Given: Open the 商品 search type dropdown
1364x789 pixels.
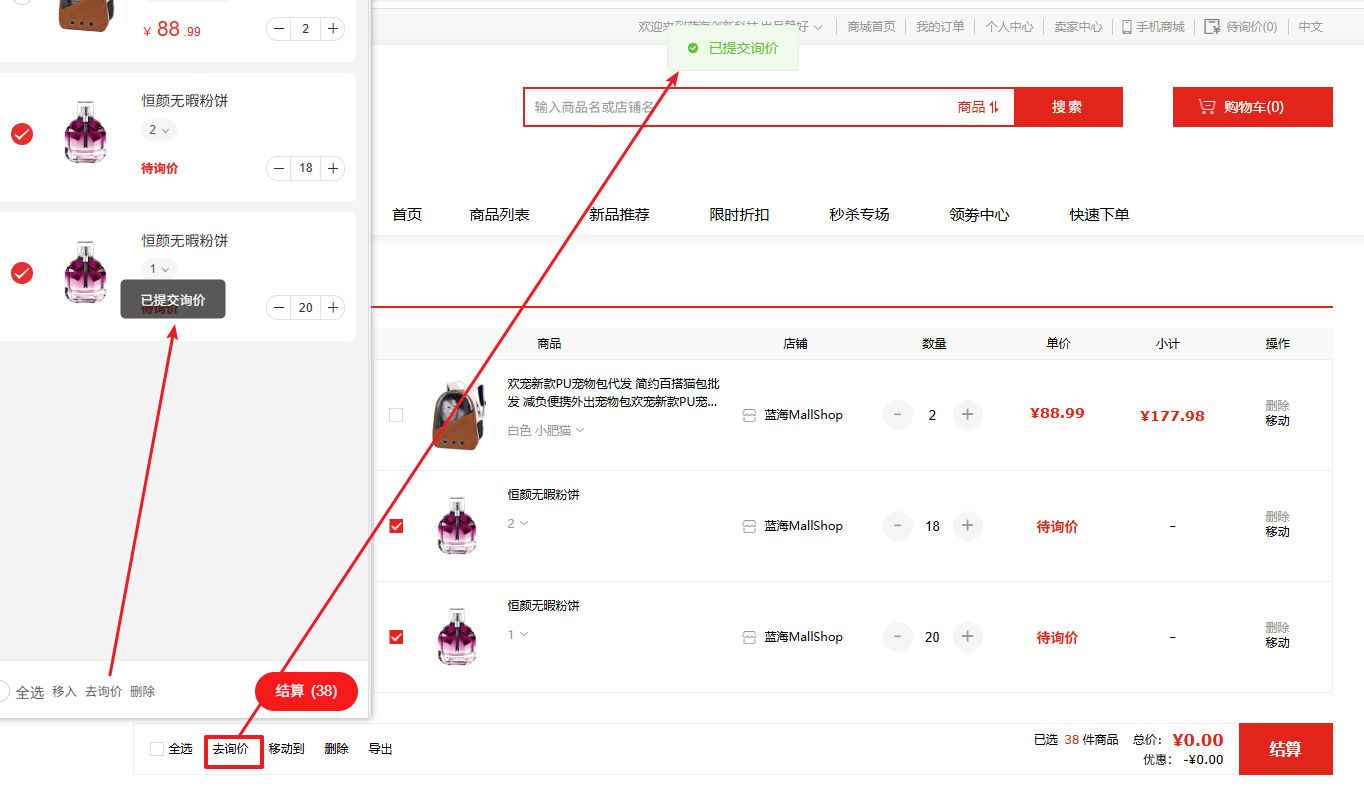Looking at the screenshot, I should [x=978, y=107].
